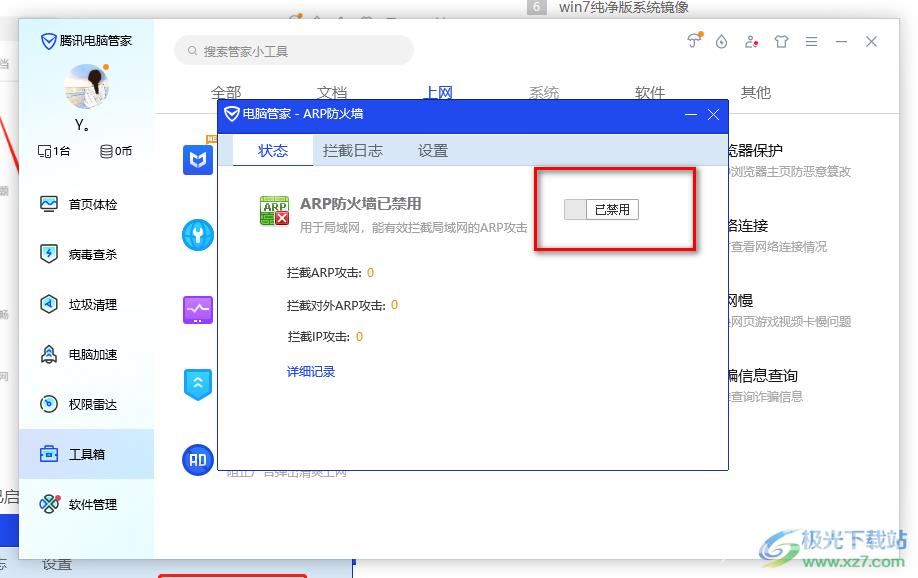Viewport: 918px width, 578px height.
Task: Open 首页体检 in the sidebar
Action: [x=87, y=204]
